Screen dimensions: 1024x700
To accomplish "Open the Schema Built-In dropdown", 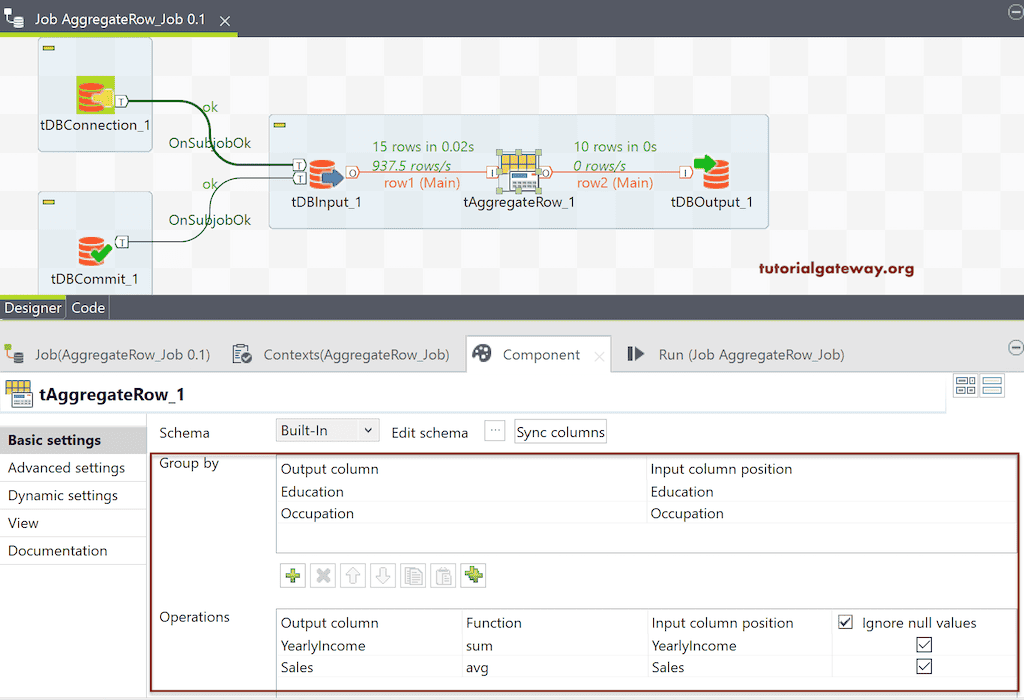I will [x=327, y=430].
